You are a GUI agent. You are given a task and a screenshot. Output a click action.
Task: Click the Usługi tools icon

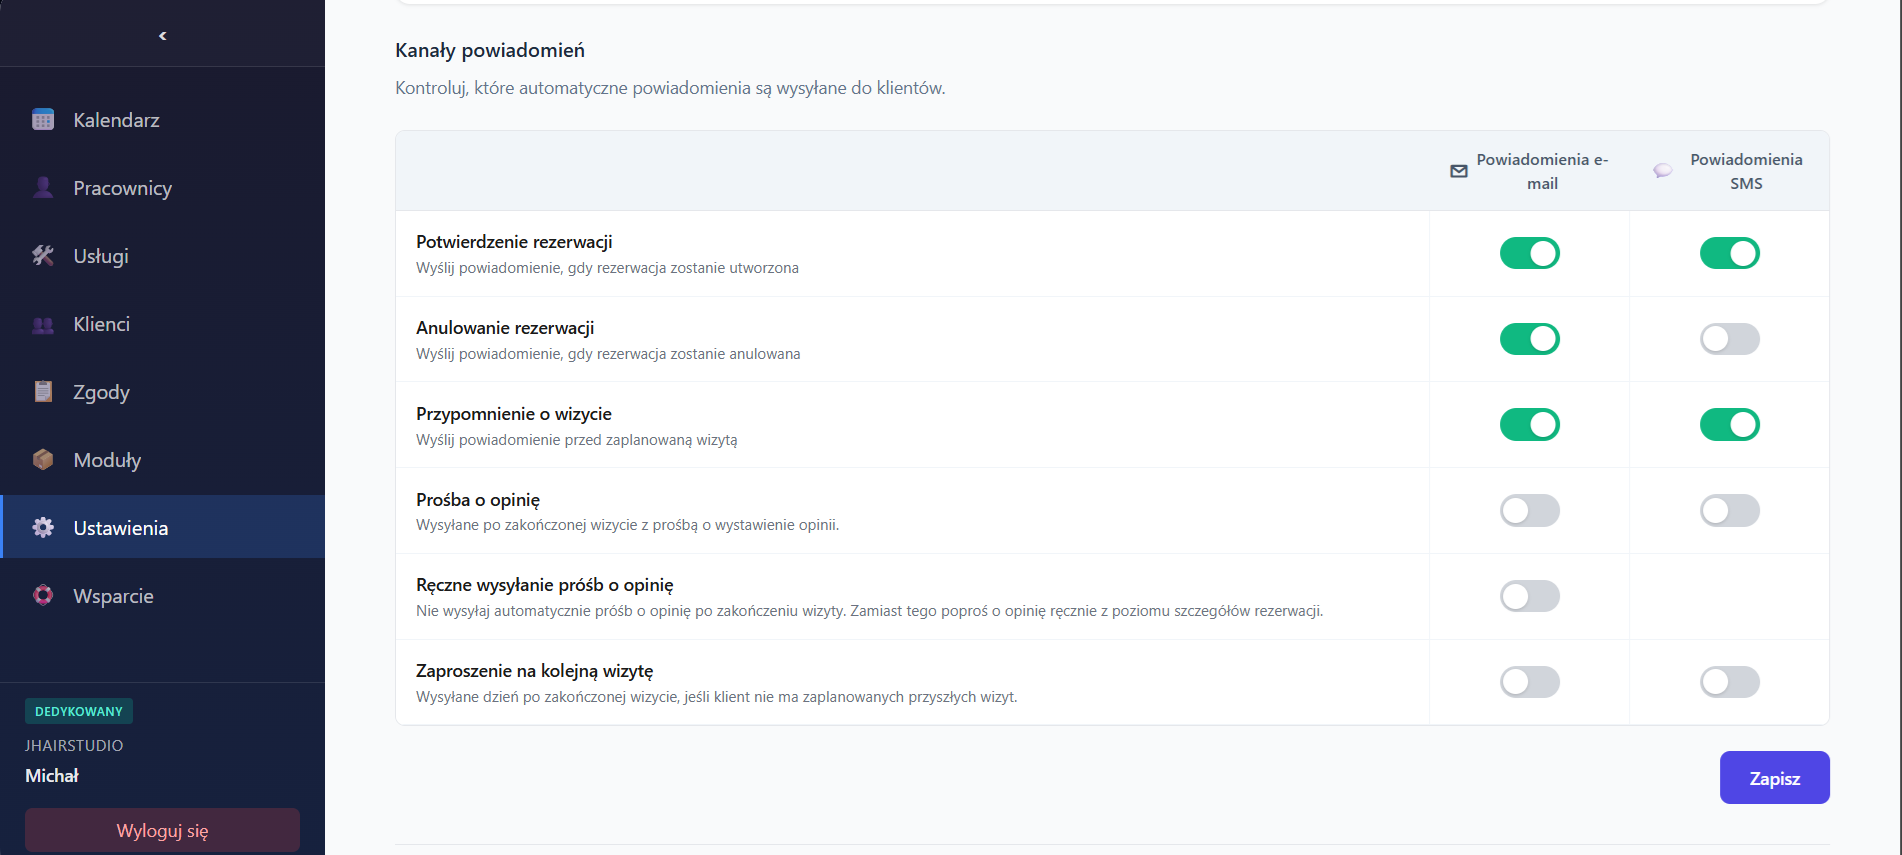(x=43, y=256)
